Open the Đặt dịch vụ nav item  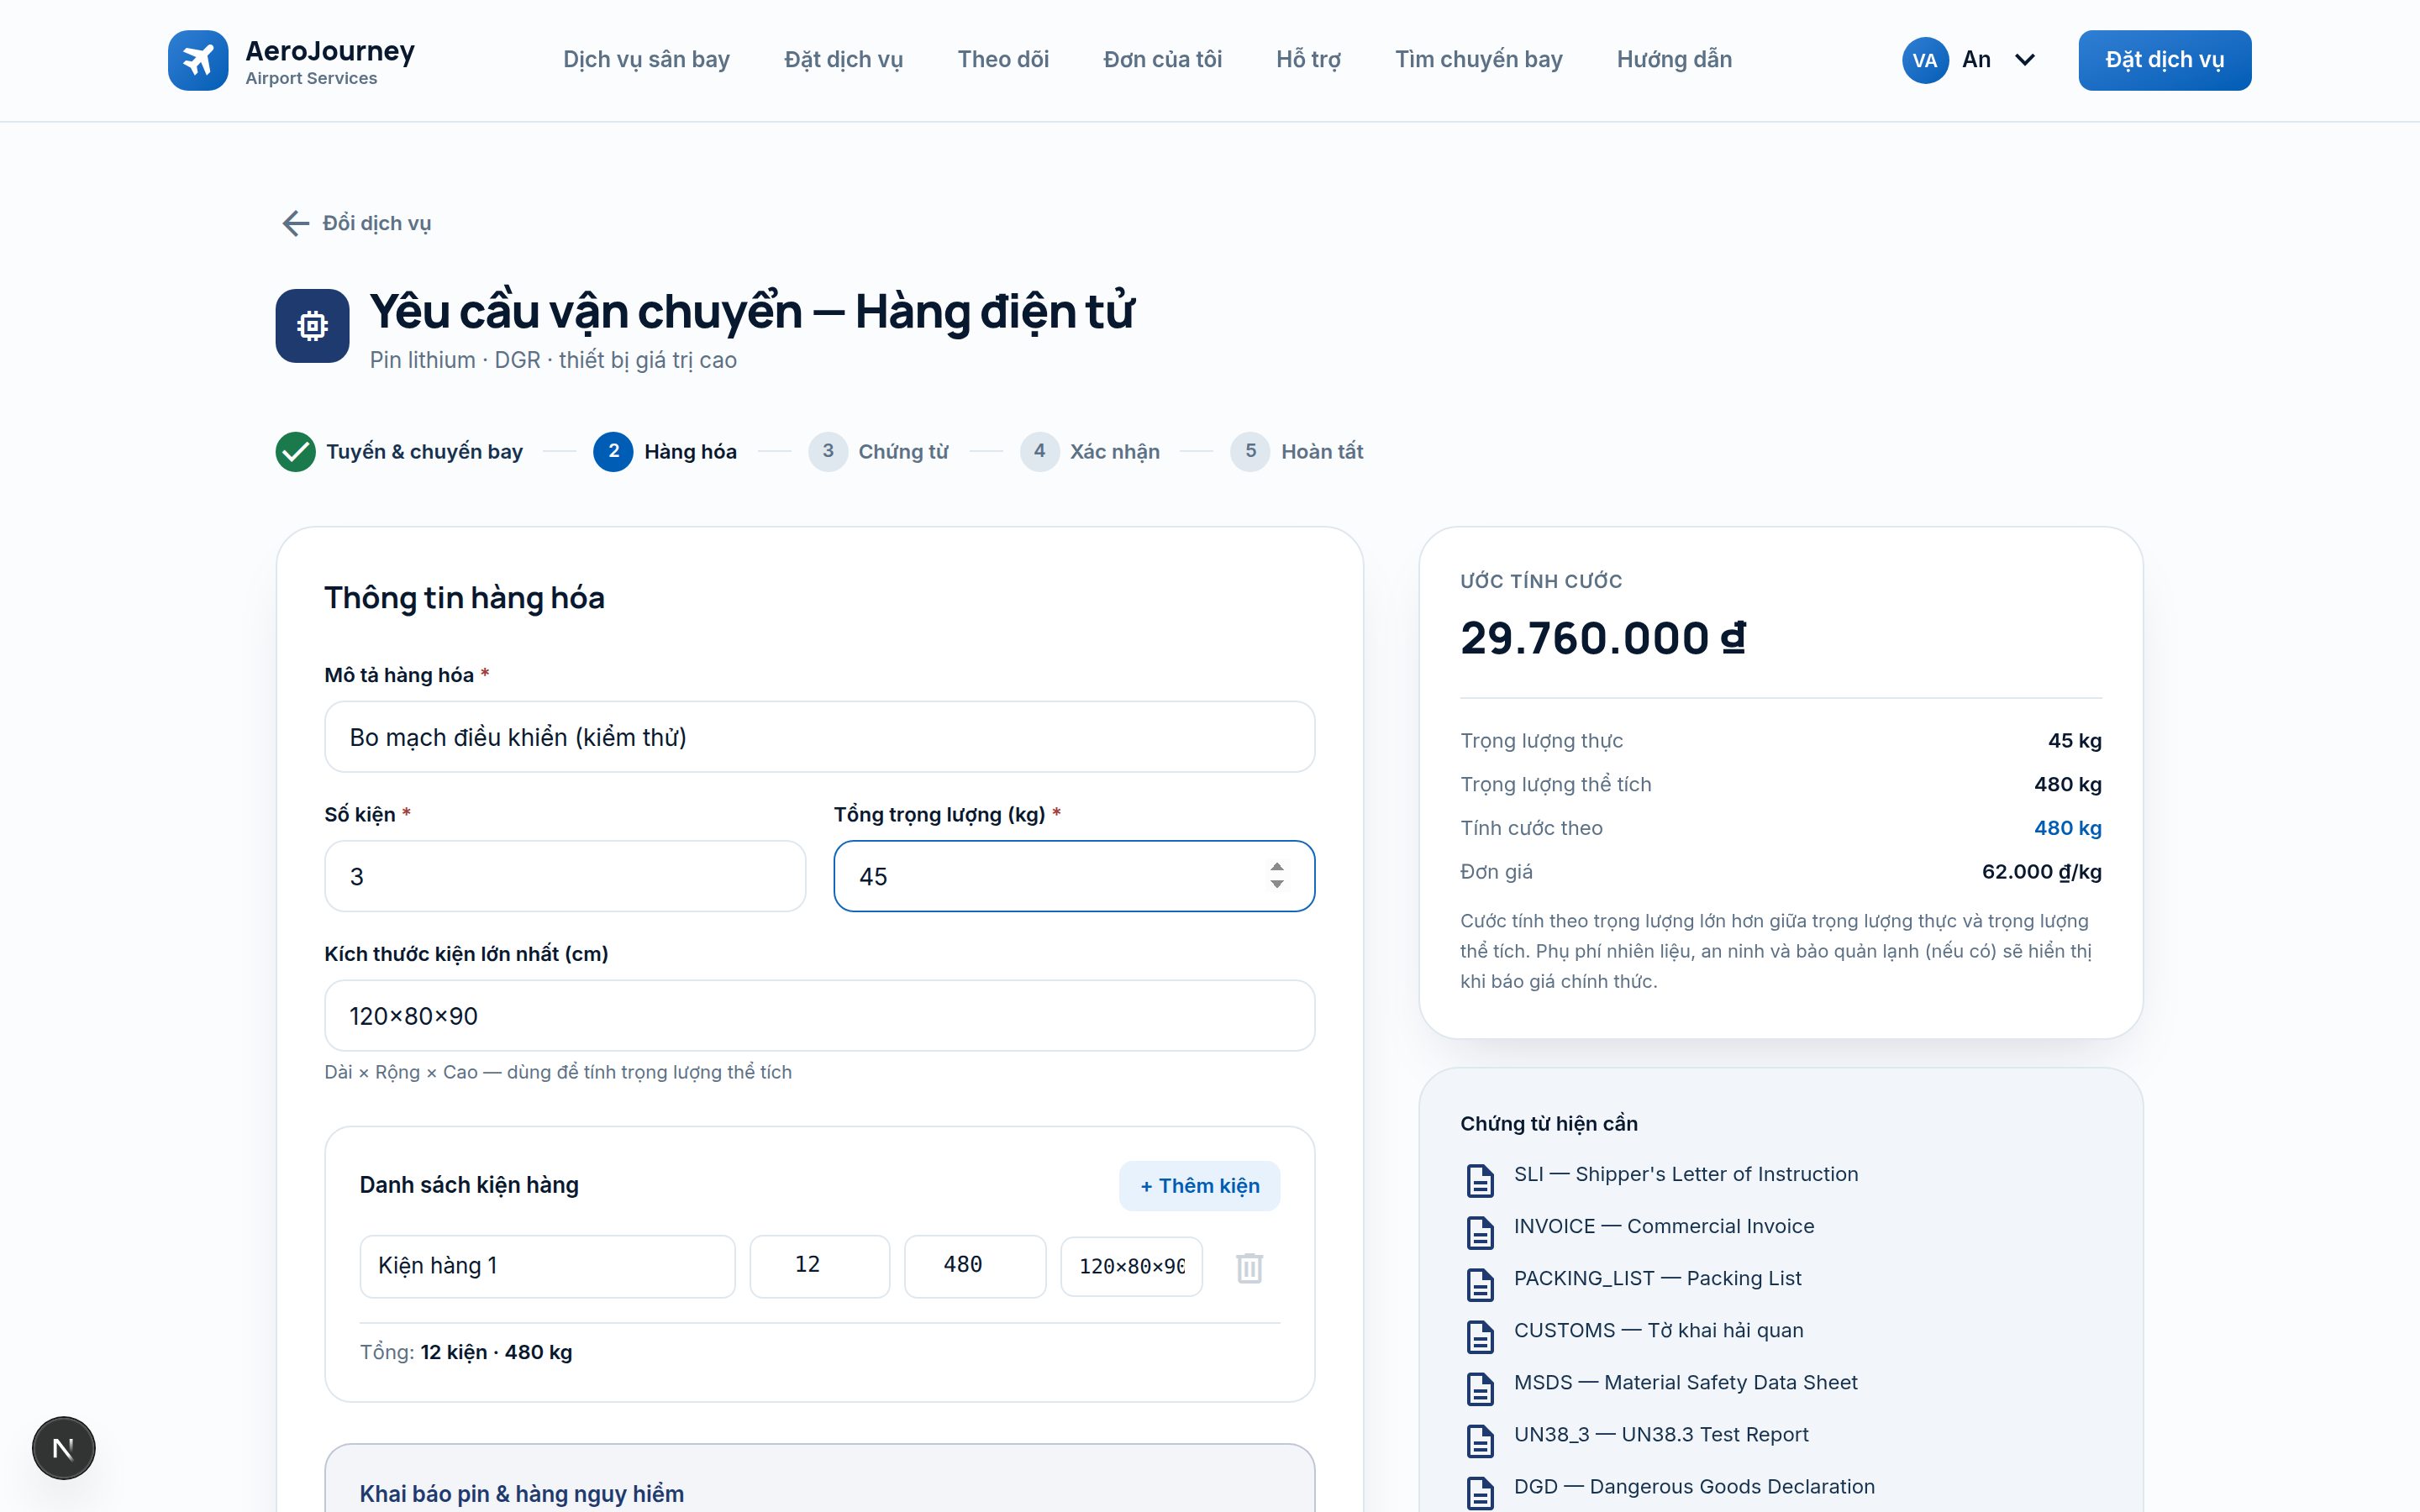tap(843, 60)
